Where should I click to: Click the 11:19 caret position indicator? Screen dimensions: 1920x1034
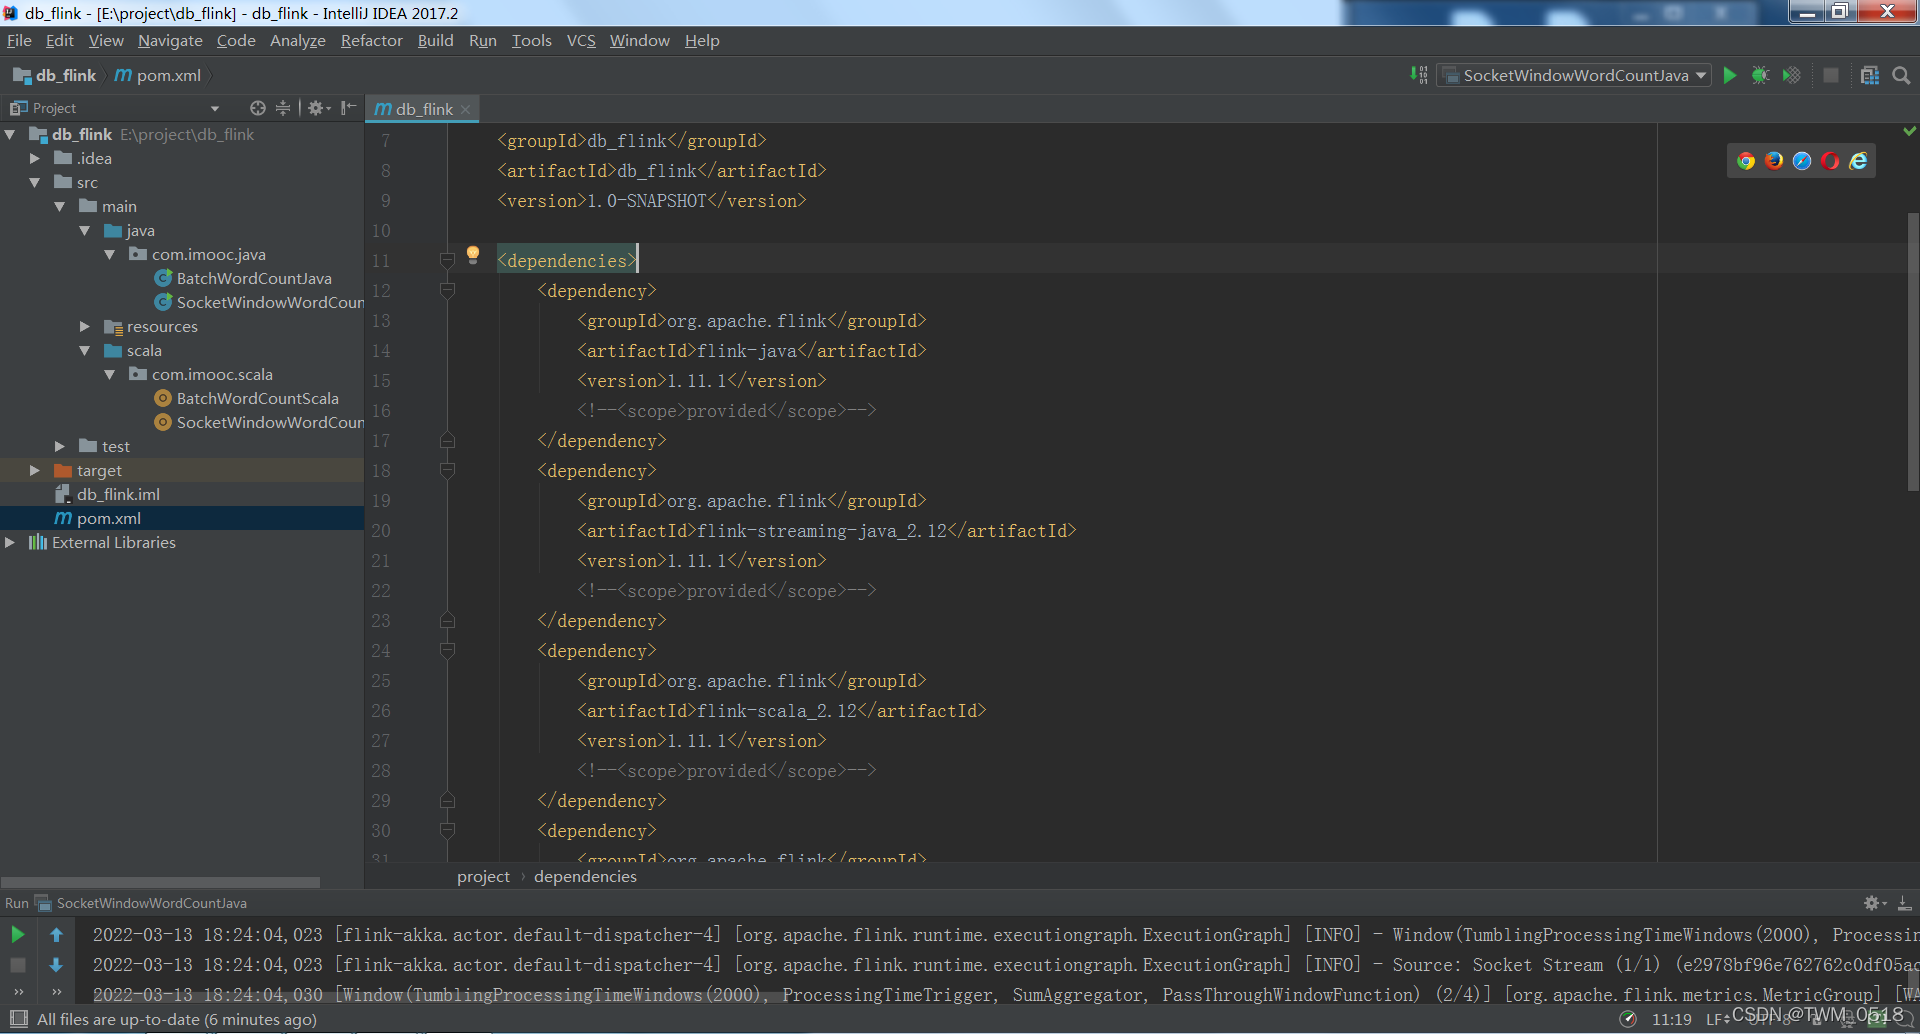pos(1671,1019)
